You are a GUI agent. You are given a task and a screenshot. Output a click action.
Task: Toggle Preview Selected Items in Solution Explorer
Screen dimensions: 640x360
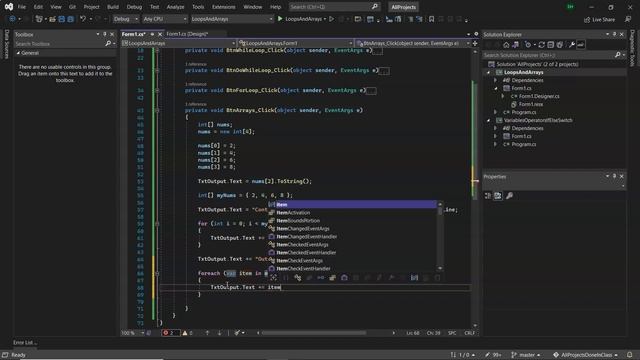[580, 45]
